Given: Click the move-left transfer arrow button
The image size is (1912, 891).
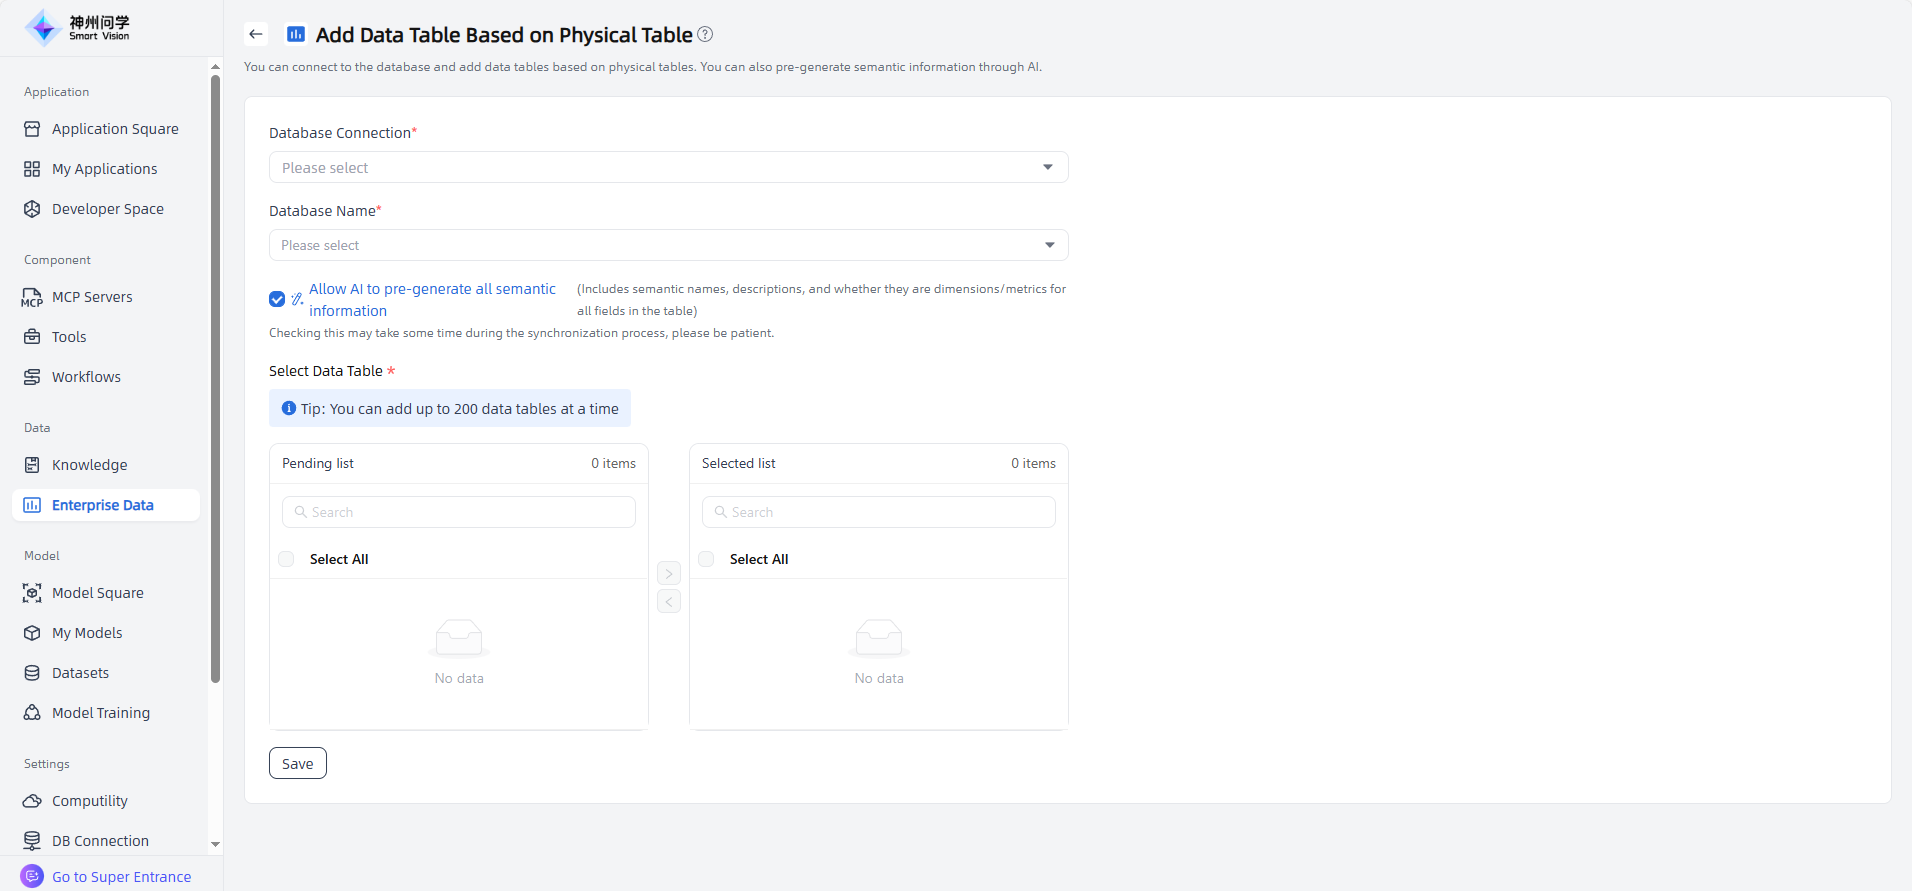Looking at the screenshot, I should [x=669, y=601].
